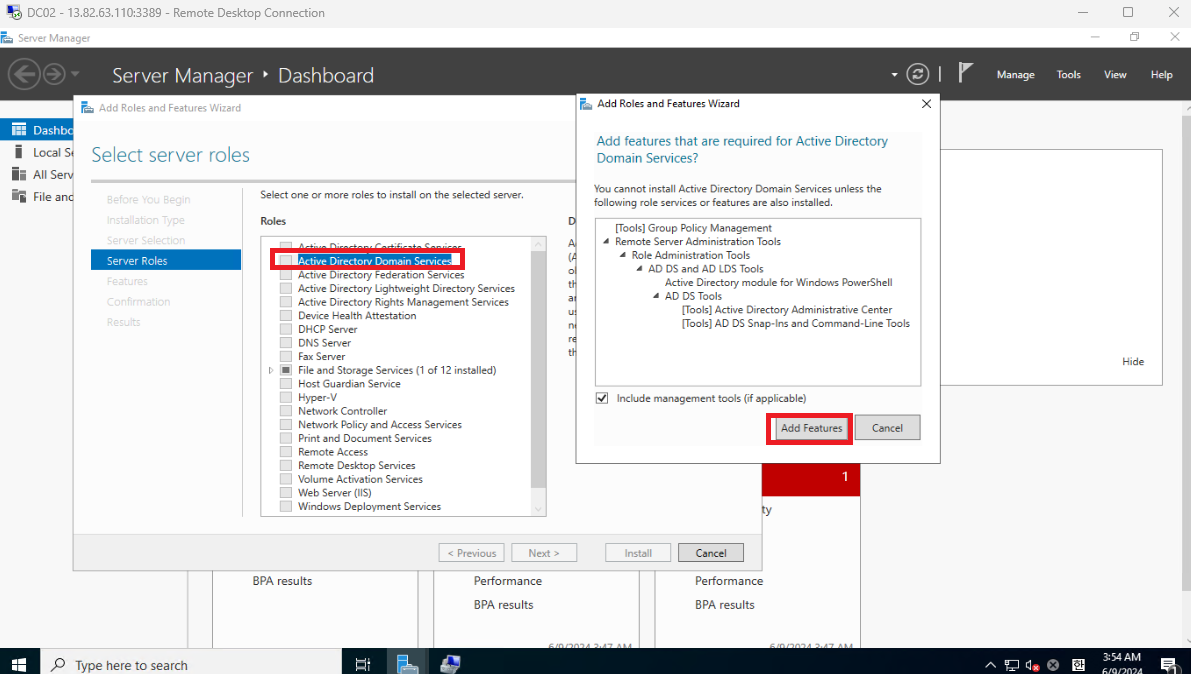Collapse AD DS Tools node
This screenshot has height=674, width=1191.
[x=656, y=296]
